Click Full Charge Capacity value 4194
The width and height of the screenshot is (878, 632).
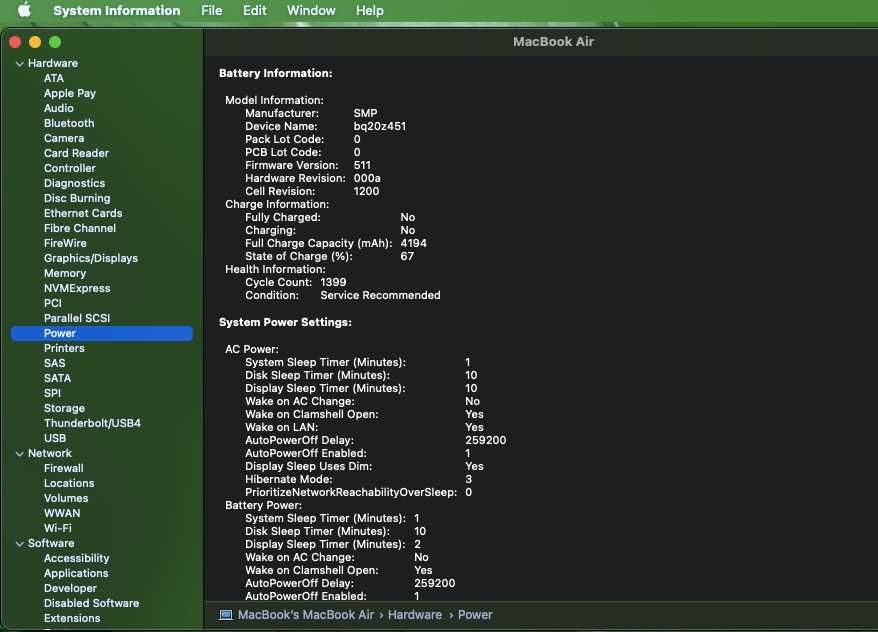pyautogui.click(x=413, y=244)
